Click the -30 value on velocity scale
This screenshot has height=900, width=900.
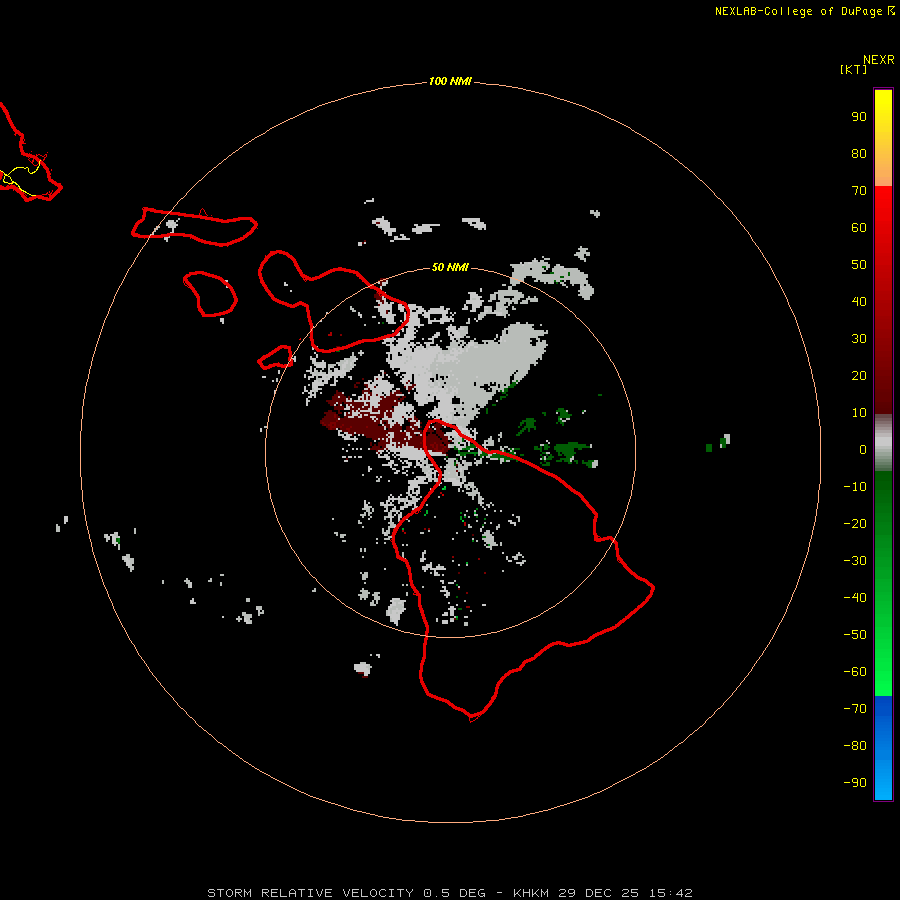[855, 561]
